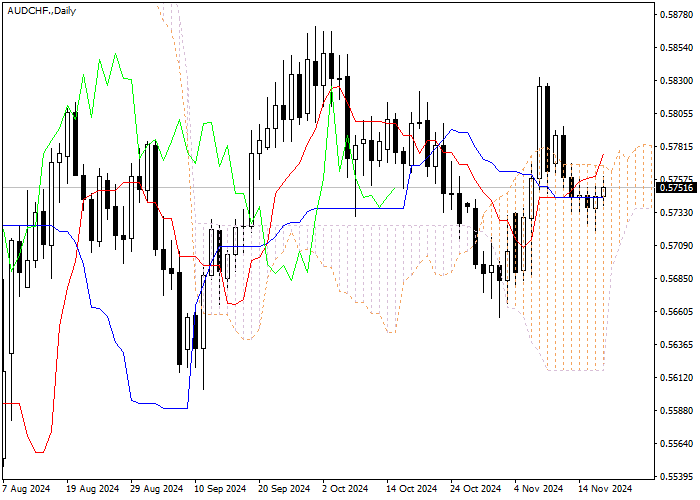Click the 20 Sep 2024 date label
Screen dimensions: 700x500
tap(286, 489)
